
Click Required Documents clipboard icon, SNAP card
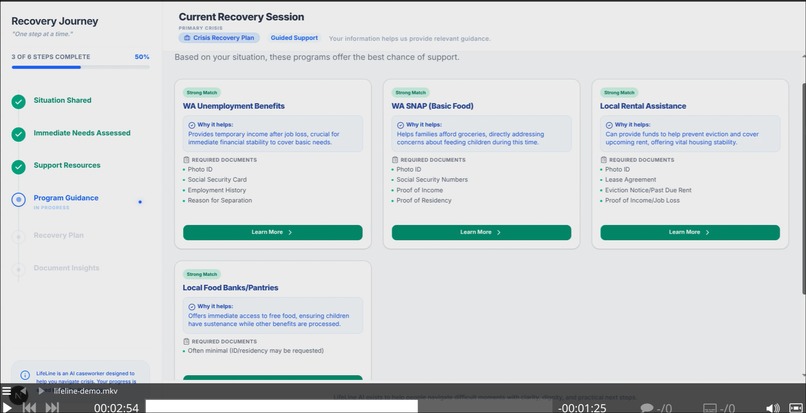click(395, 160)
